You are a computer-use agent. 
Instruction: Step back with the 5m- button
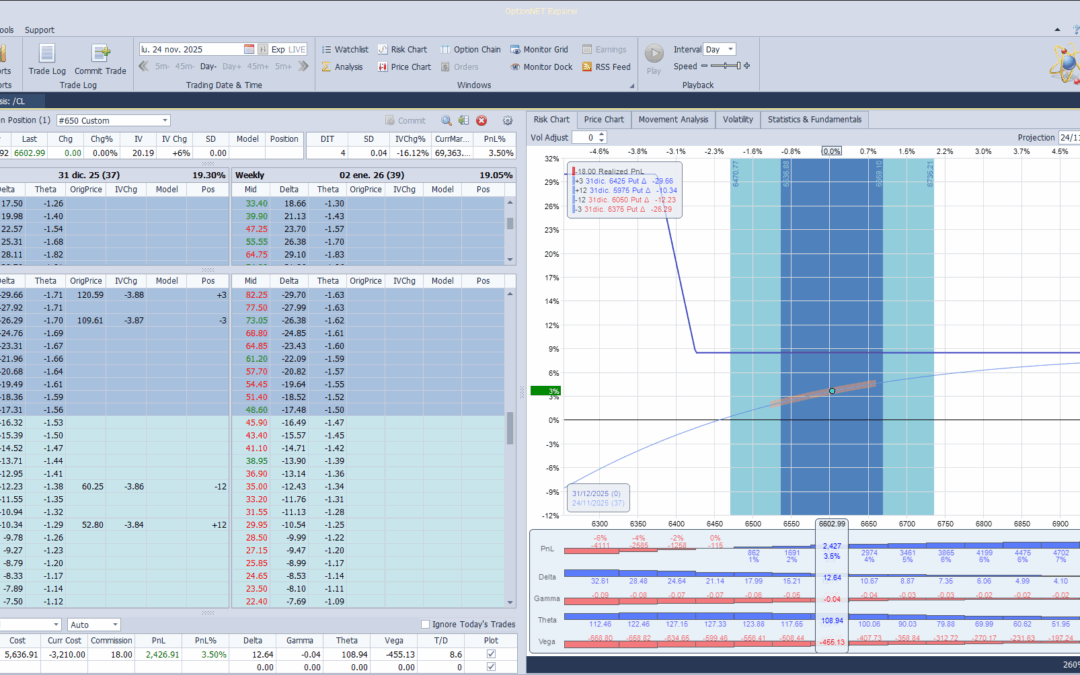(162, 67)
